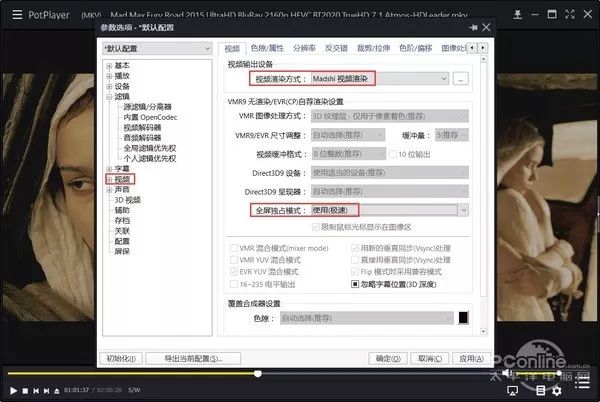Switch to the 色阶/偏移 tab
This screenshot has width=600, height=402.
pyautogui.click(x=416, y=48)
